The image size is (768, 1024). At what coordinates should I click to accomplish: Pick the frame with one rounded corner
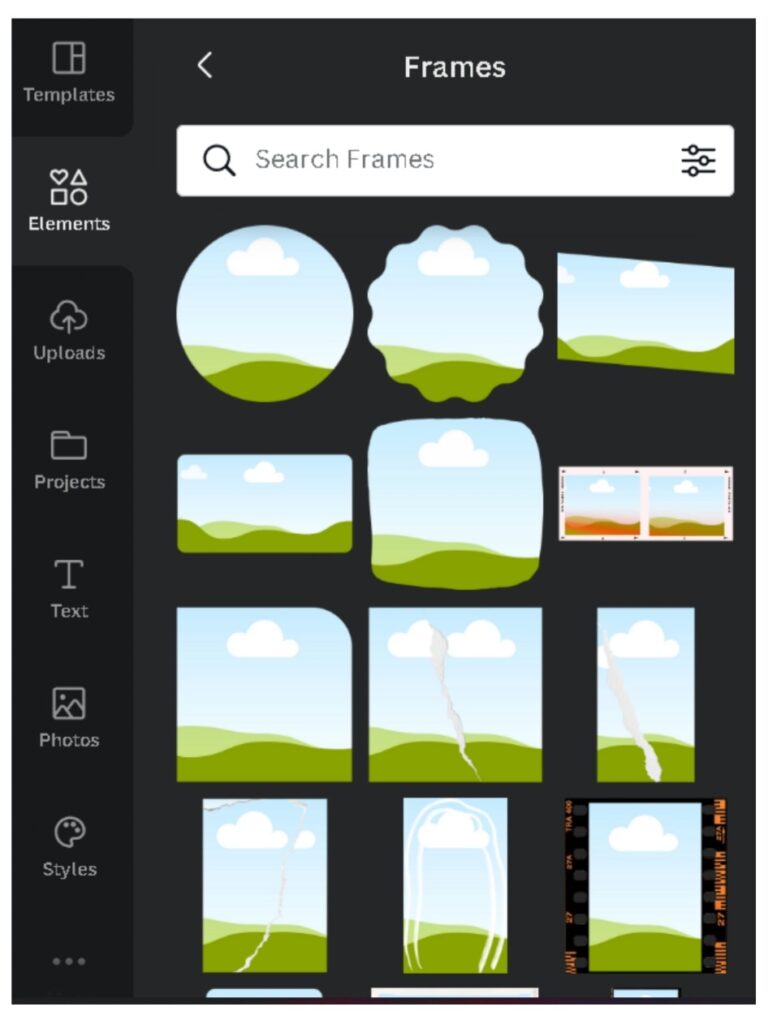click(x=264, y=695)
